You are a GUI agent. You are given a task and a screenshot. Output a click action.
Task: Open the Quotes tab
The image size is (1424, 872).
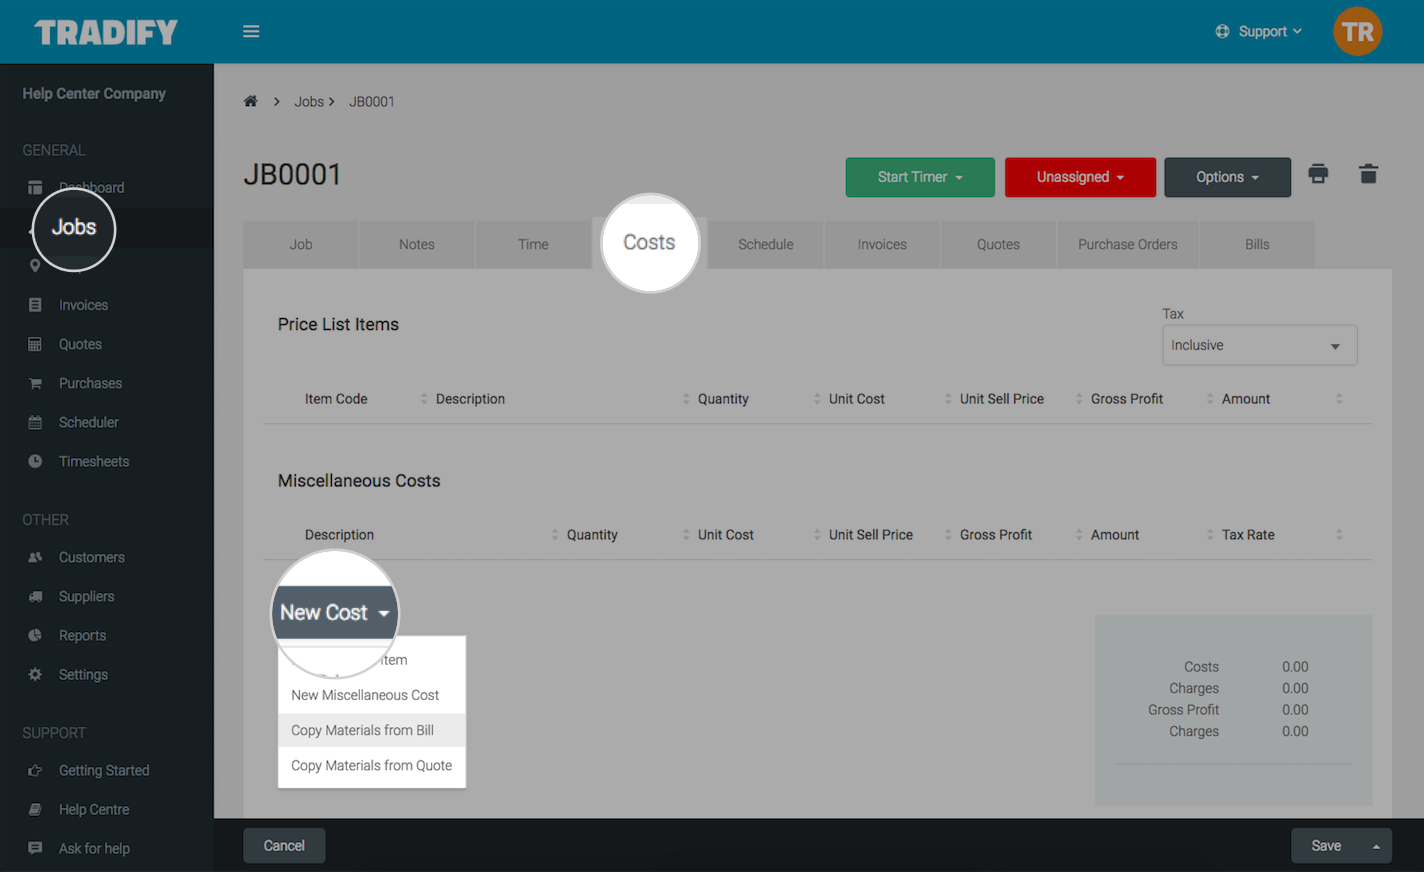tap(998, 244)
